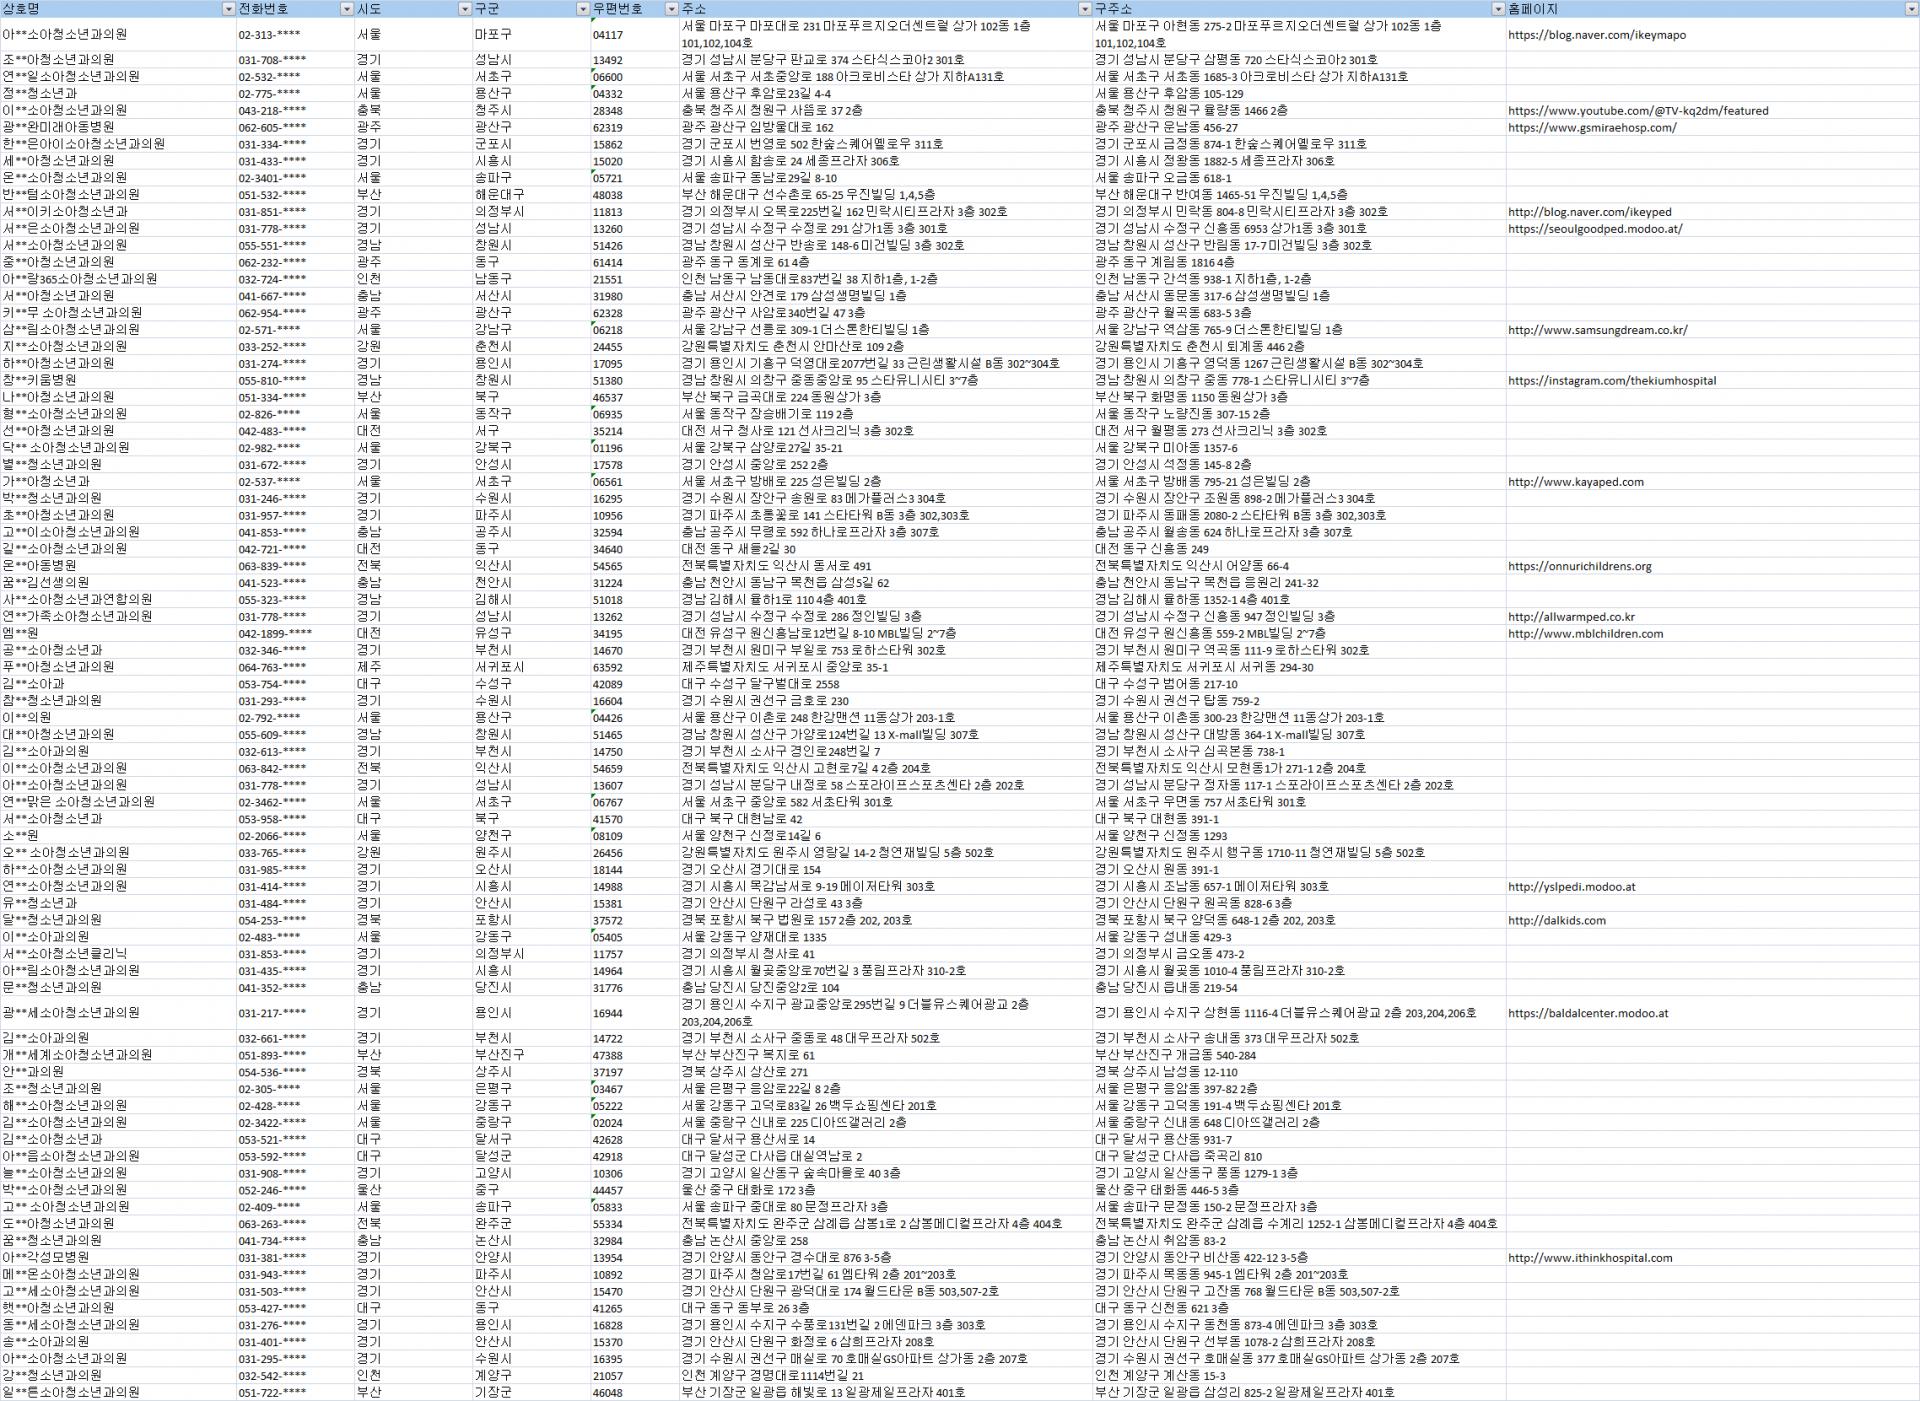Select the cell containing 광*완미래아동병원
1920x1401 pixels.
[x=58, y=128]
